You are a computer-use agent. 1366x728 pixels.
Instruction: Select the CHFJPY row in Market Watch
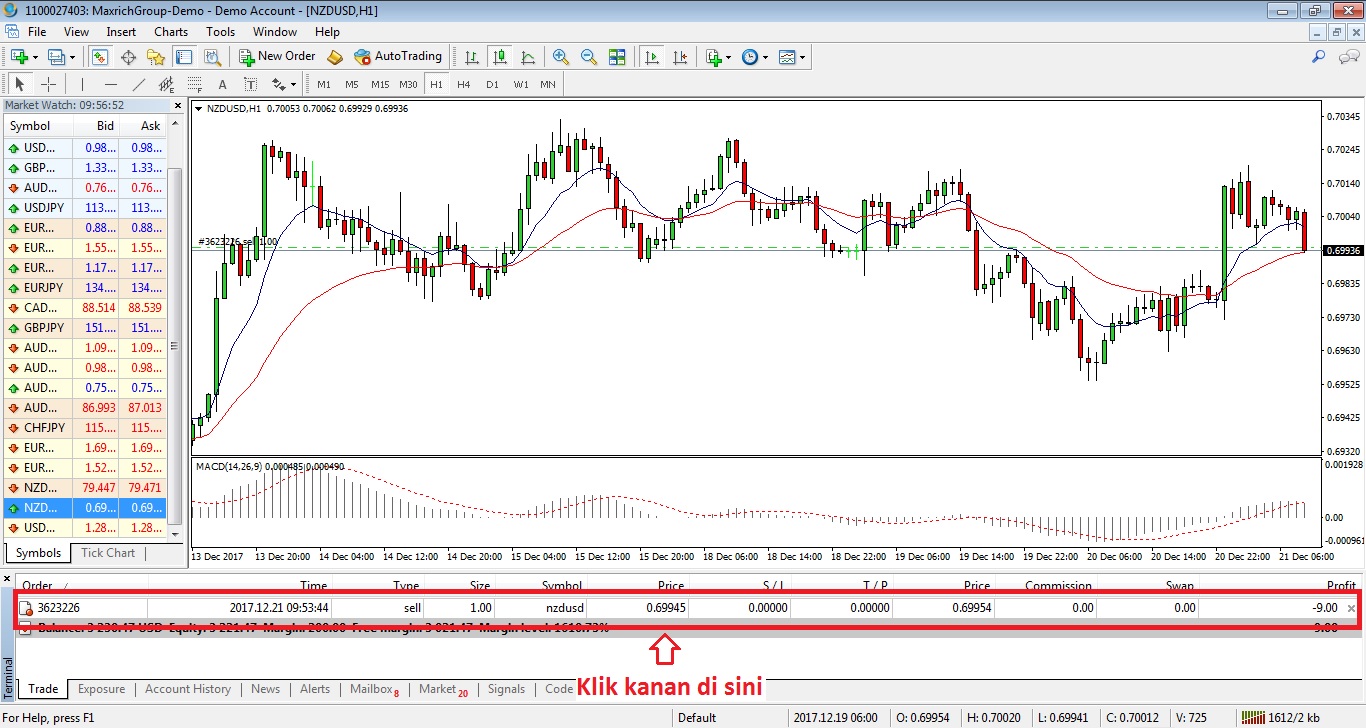pos(85,428)
